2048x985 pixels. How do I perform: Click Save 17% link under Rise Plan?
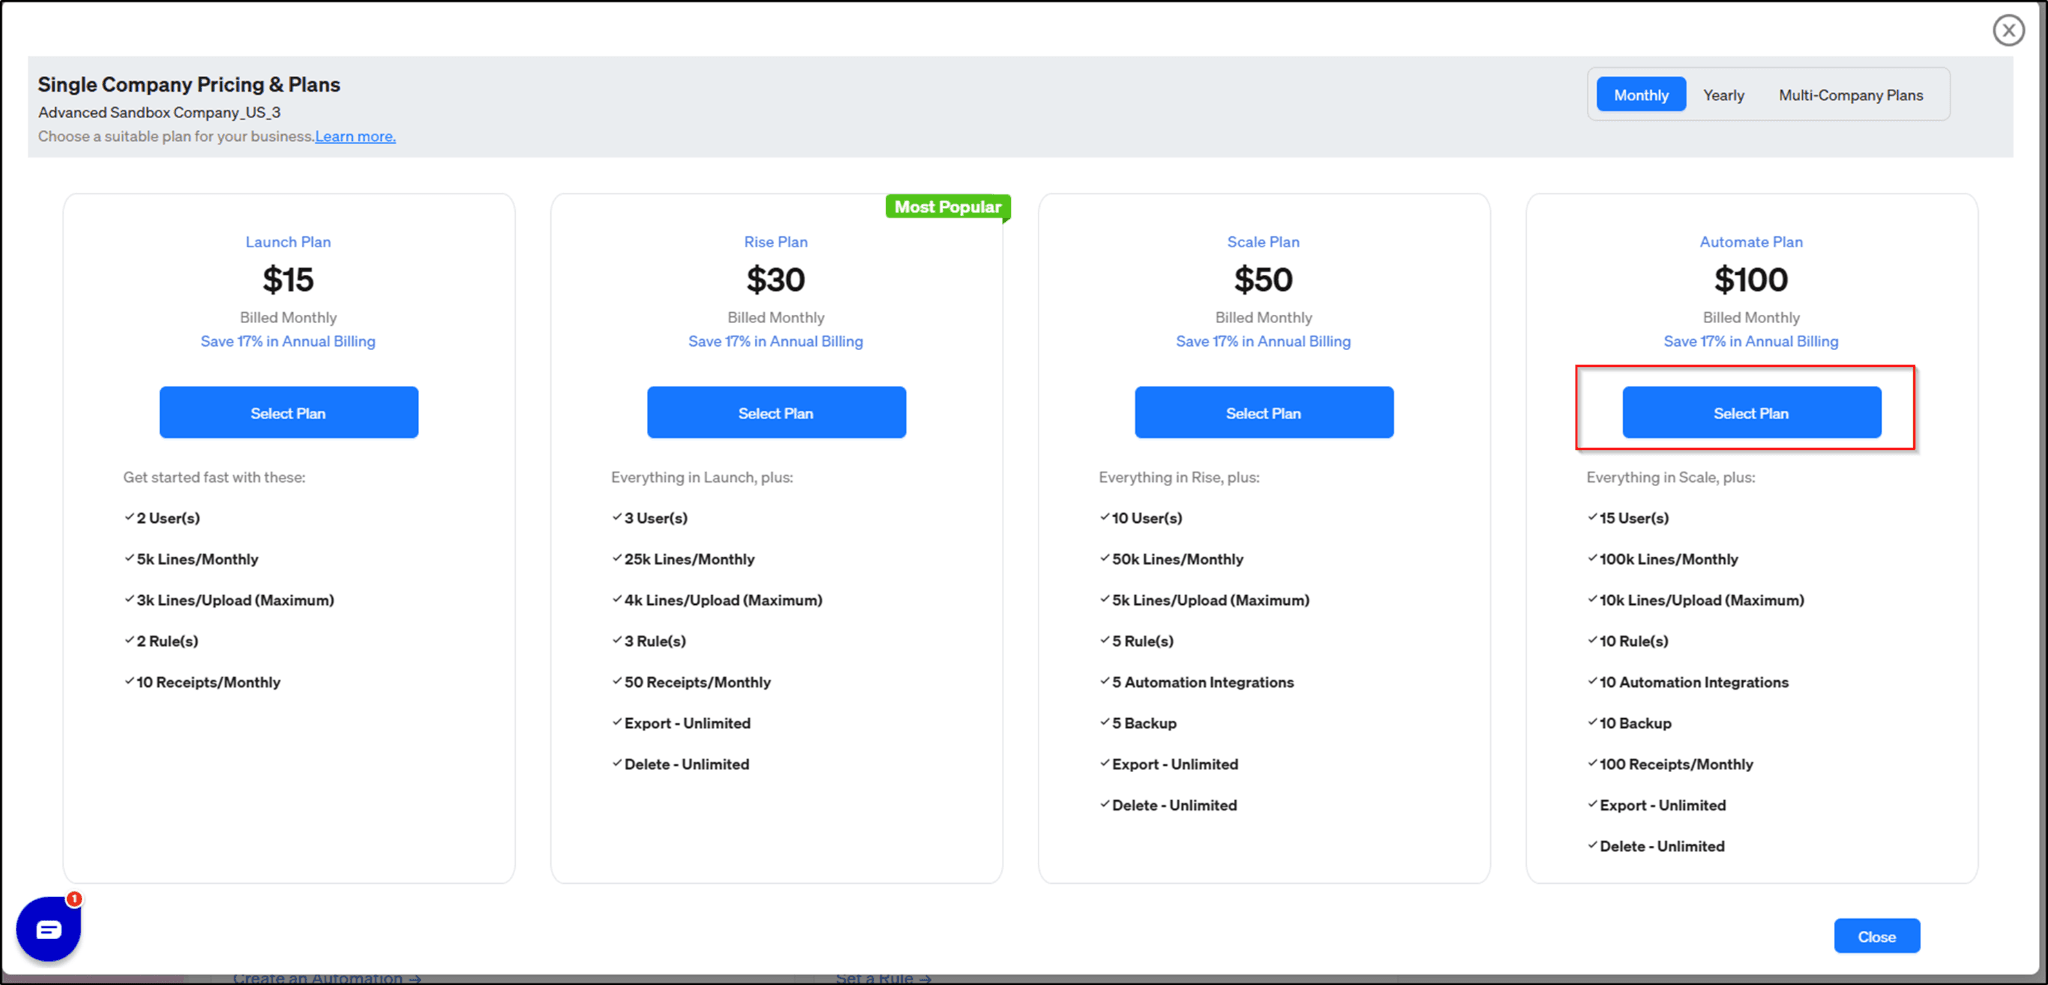776,342
